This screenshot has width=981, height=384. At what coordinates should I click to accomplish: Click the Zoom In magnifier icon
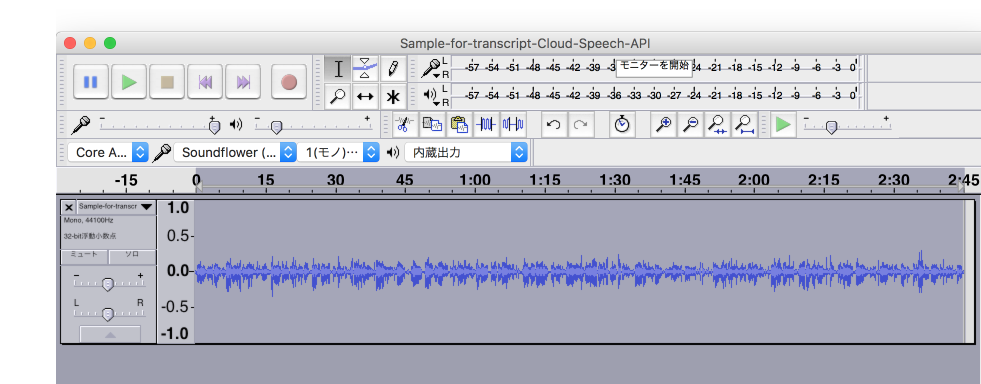tap(663, 124)
